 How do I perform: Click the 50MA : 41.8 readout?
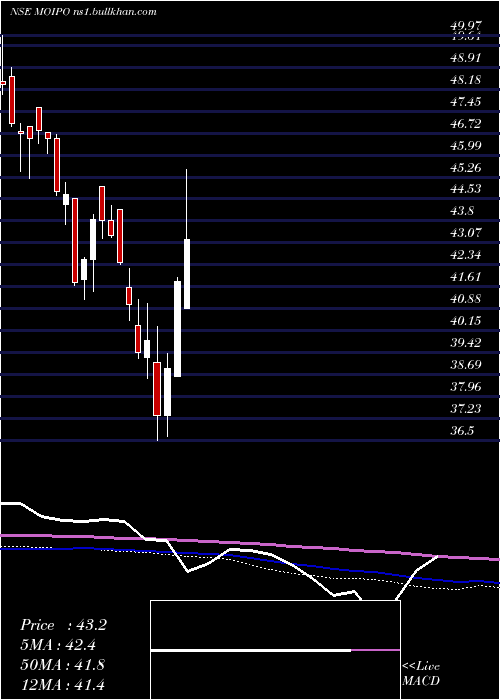[63, 665]
